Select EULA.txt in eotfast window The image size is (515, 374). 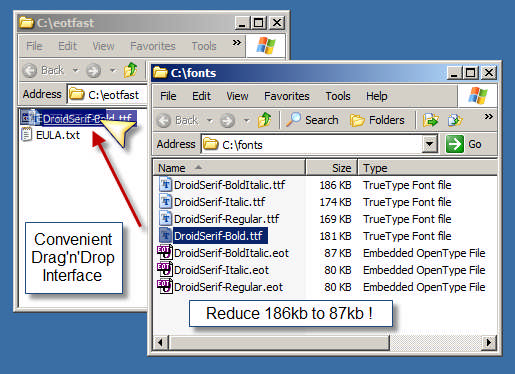(51, 135)
